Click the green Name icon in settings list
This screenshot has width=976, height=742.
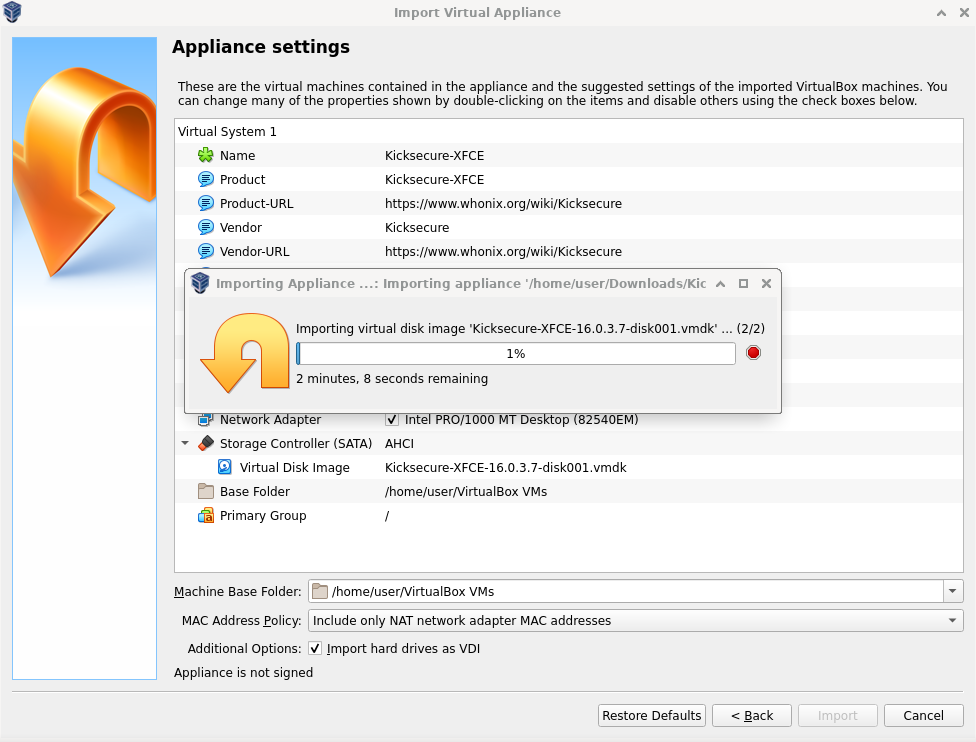(205, 155)
